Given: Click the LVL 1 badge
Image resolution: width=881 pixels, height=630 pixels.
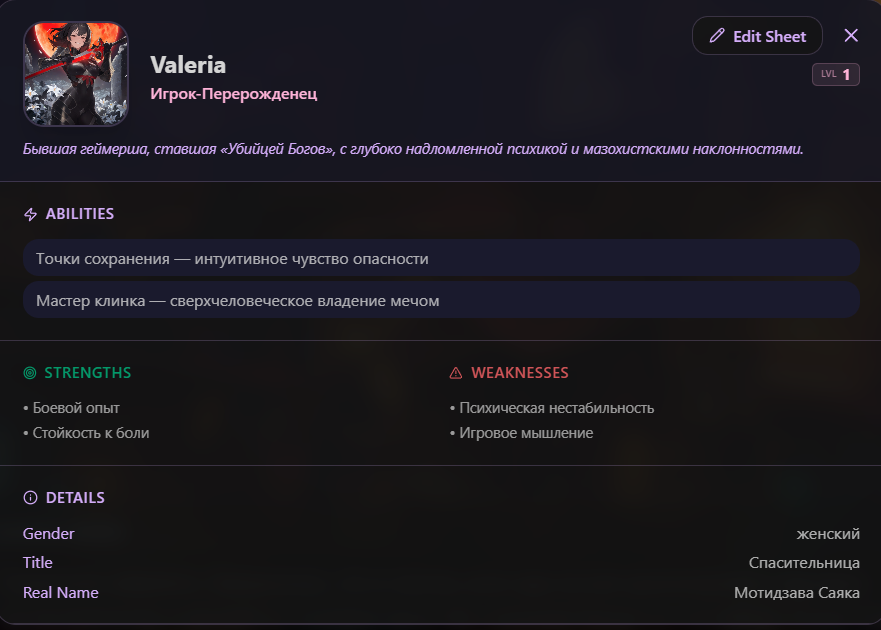Looking at the screenshot, I should point(835,74).
